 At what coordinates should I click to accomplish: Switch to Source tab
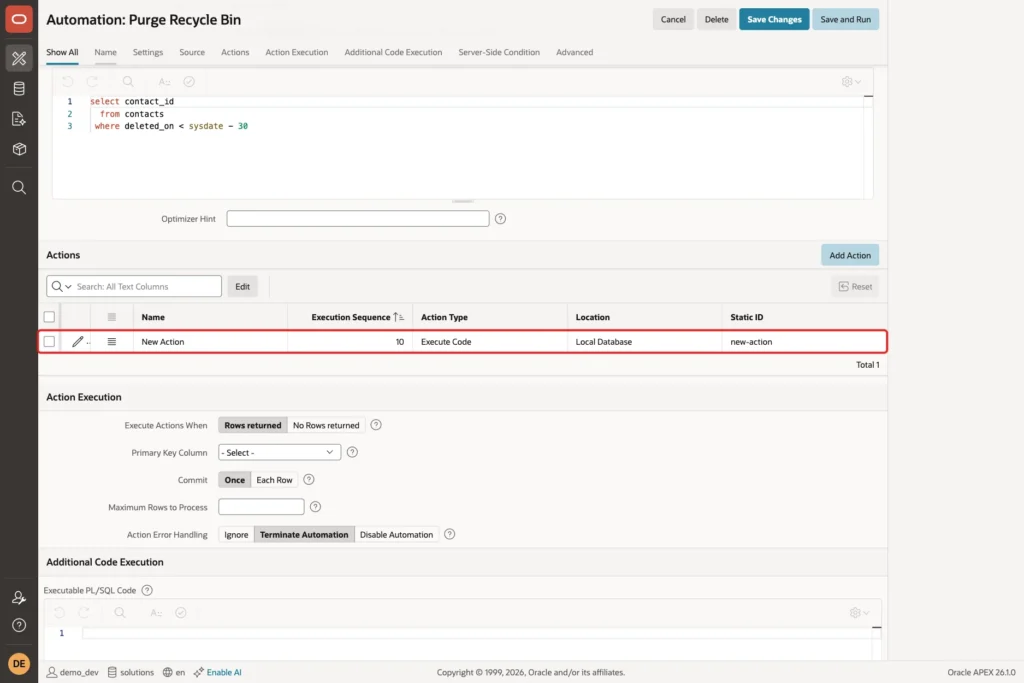[x=192, y=52]
